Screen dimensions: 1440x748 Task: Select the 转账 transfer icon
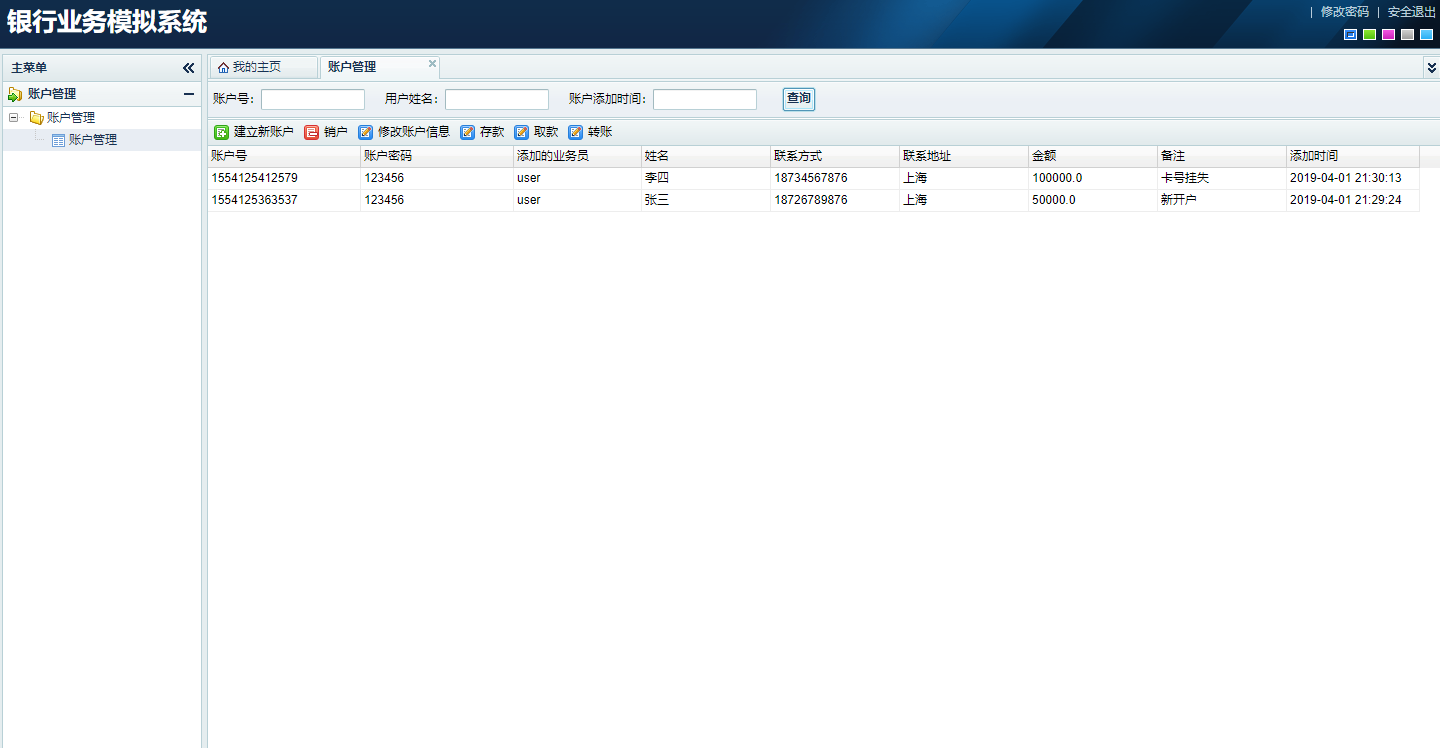[574, 131]
